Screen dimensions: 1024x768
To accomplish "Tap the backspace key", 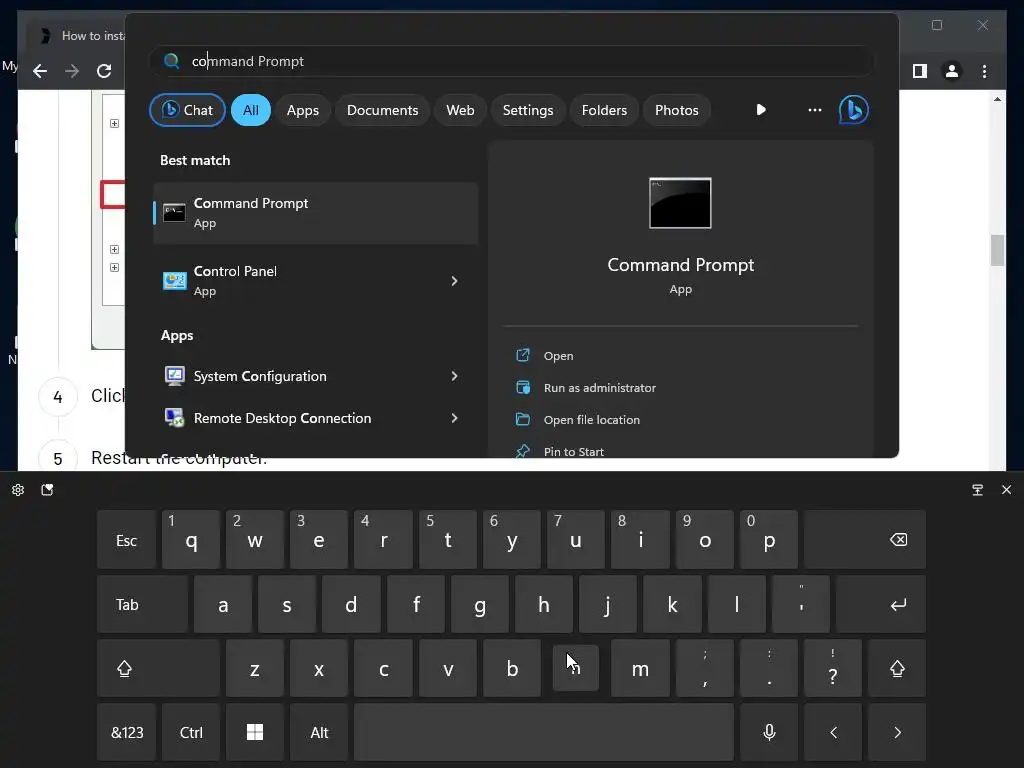I will 865,540.
